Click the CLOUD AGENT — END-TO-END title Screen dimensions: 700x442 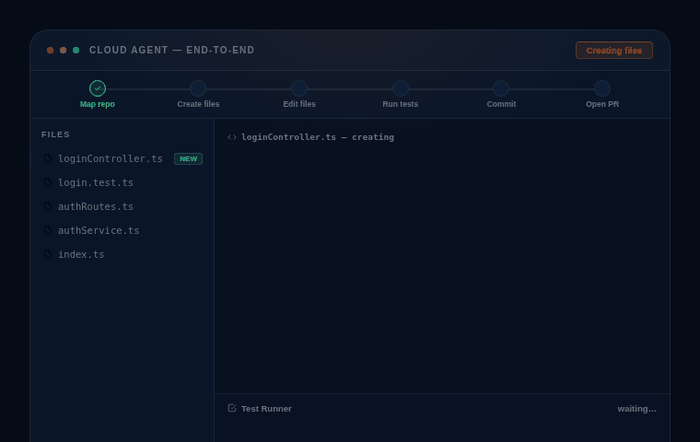pos(172,50)
